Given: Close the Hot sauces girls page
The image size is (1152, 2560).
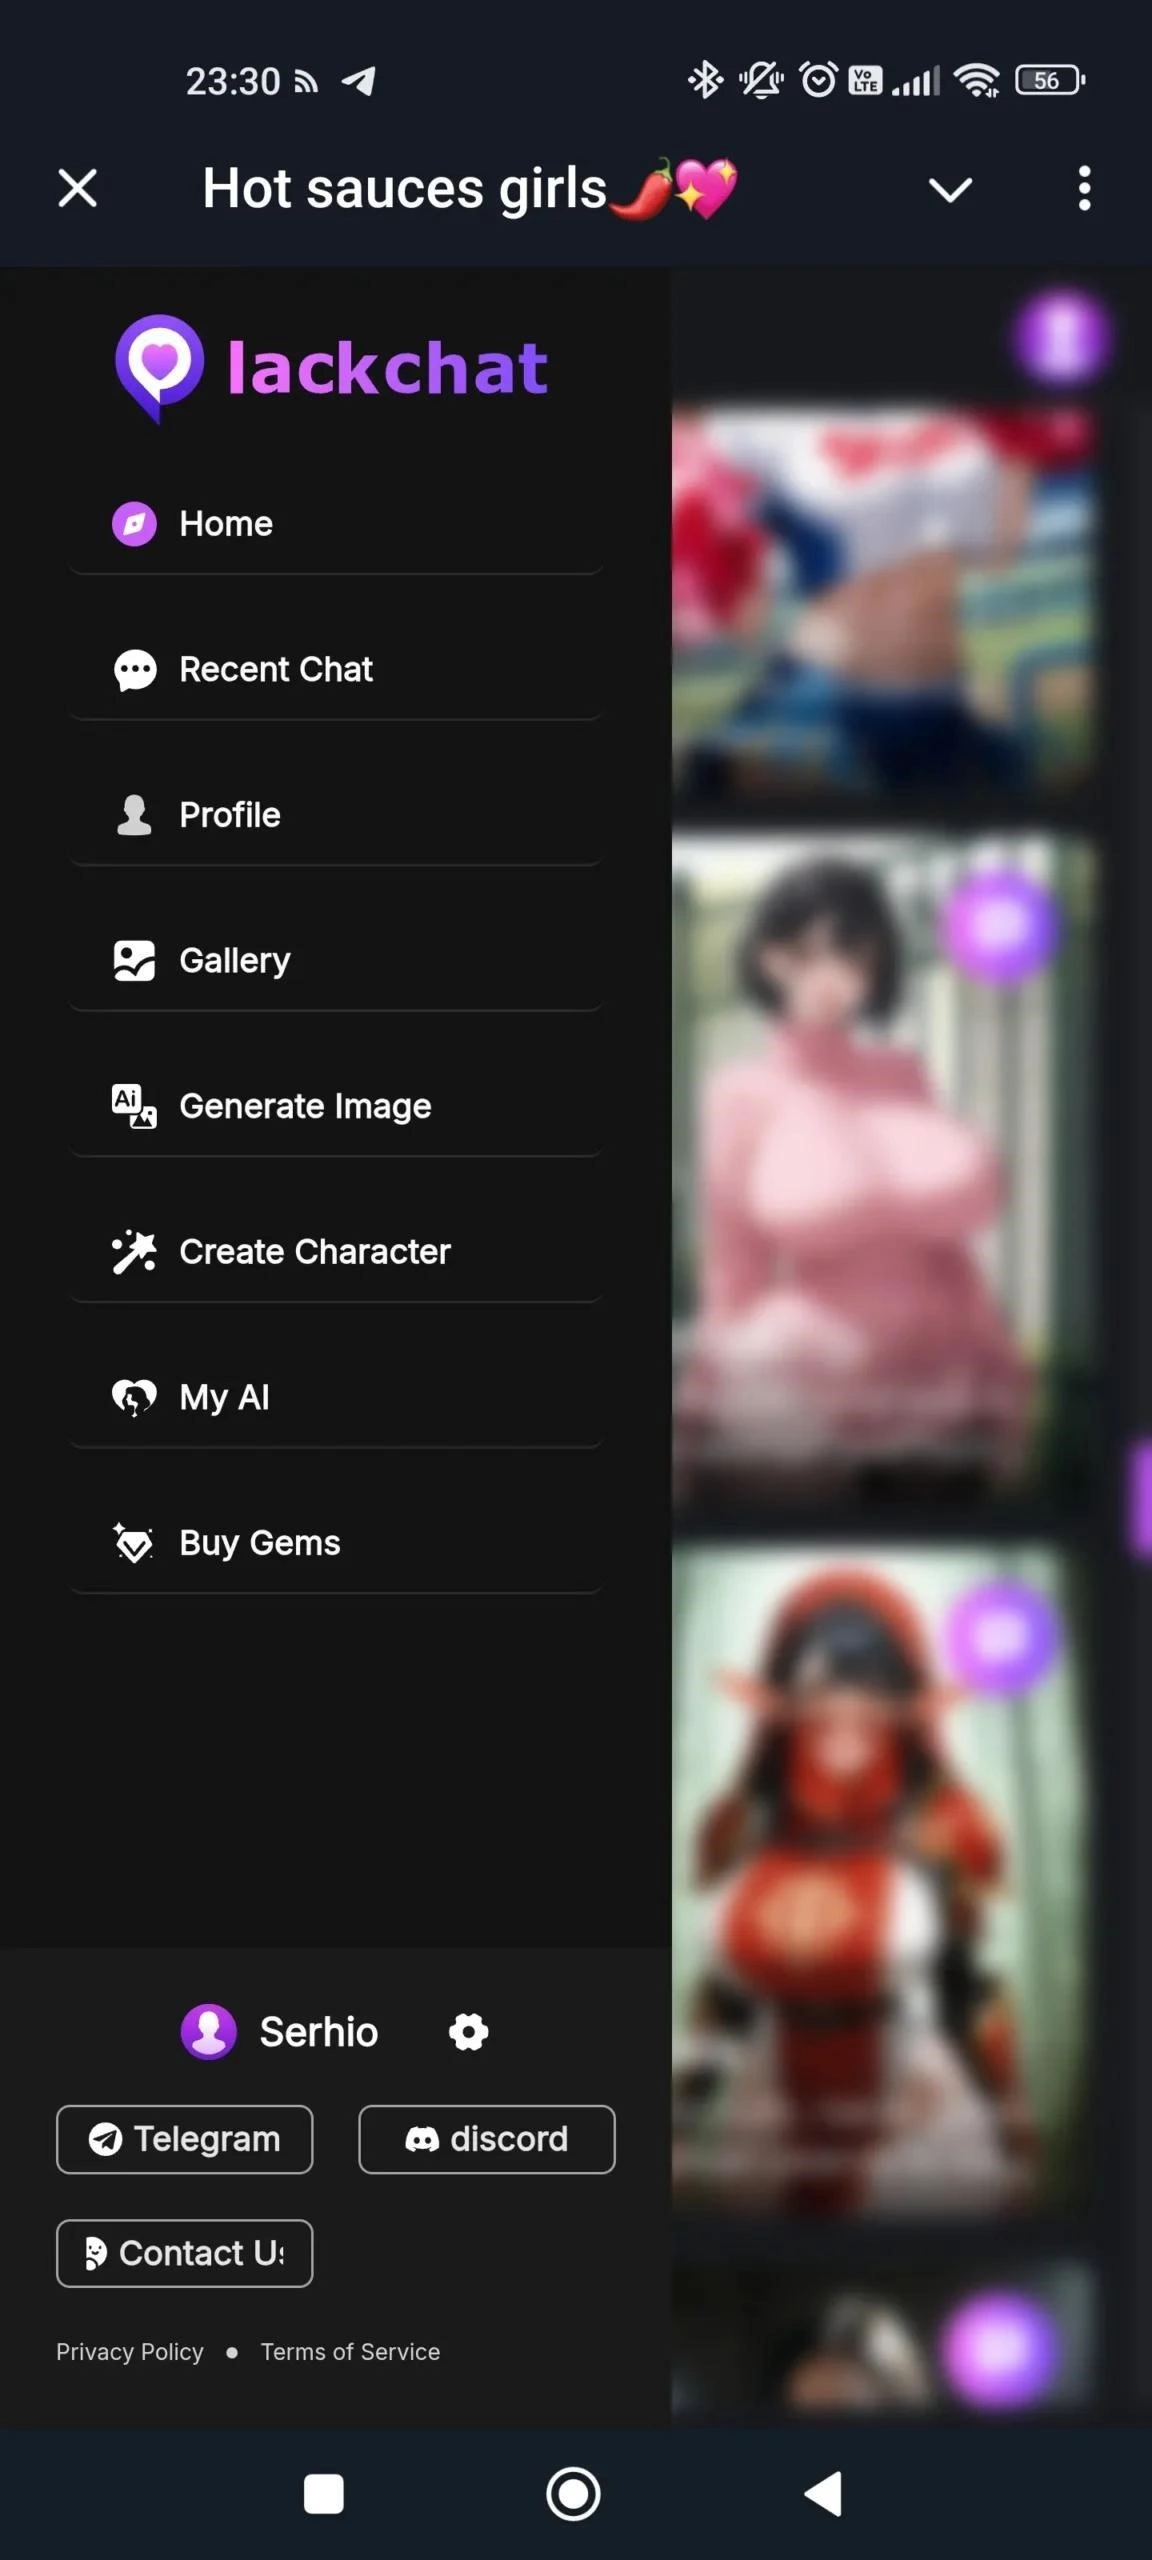Looking at the screenshot, I should click(78, 189).
